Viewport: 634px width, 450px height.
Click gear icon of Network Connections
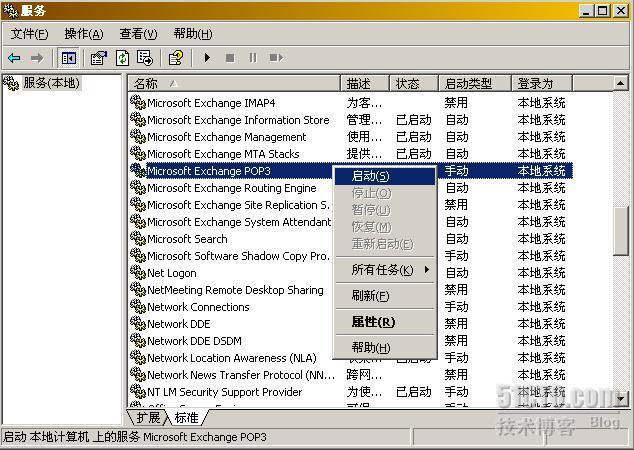pos(138,306)
